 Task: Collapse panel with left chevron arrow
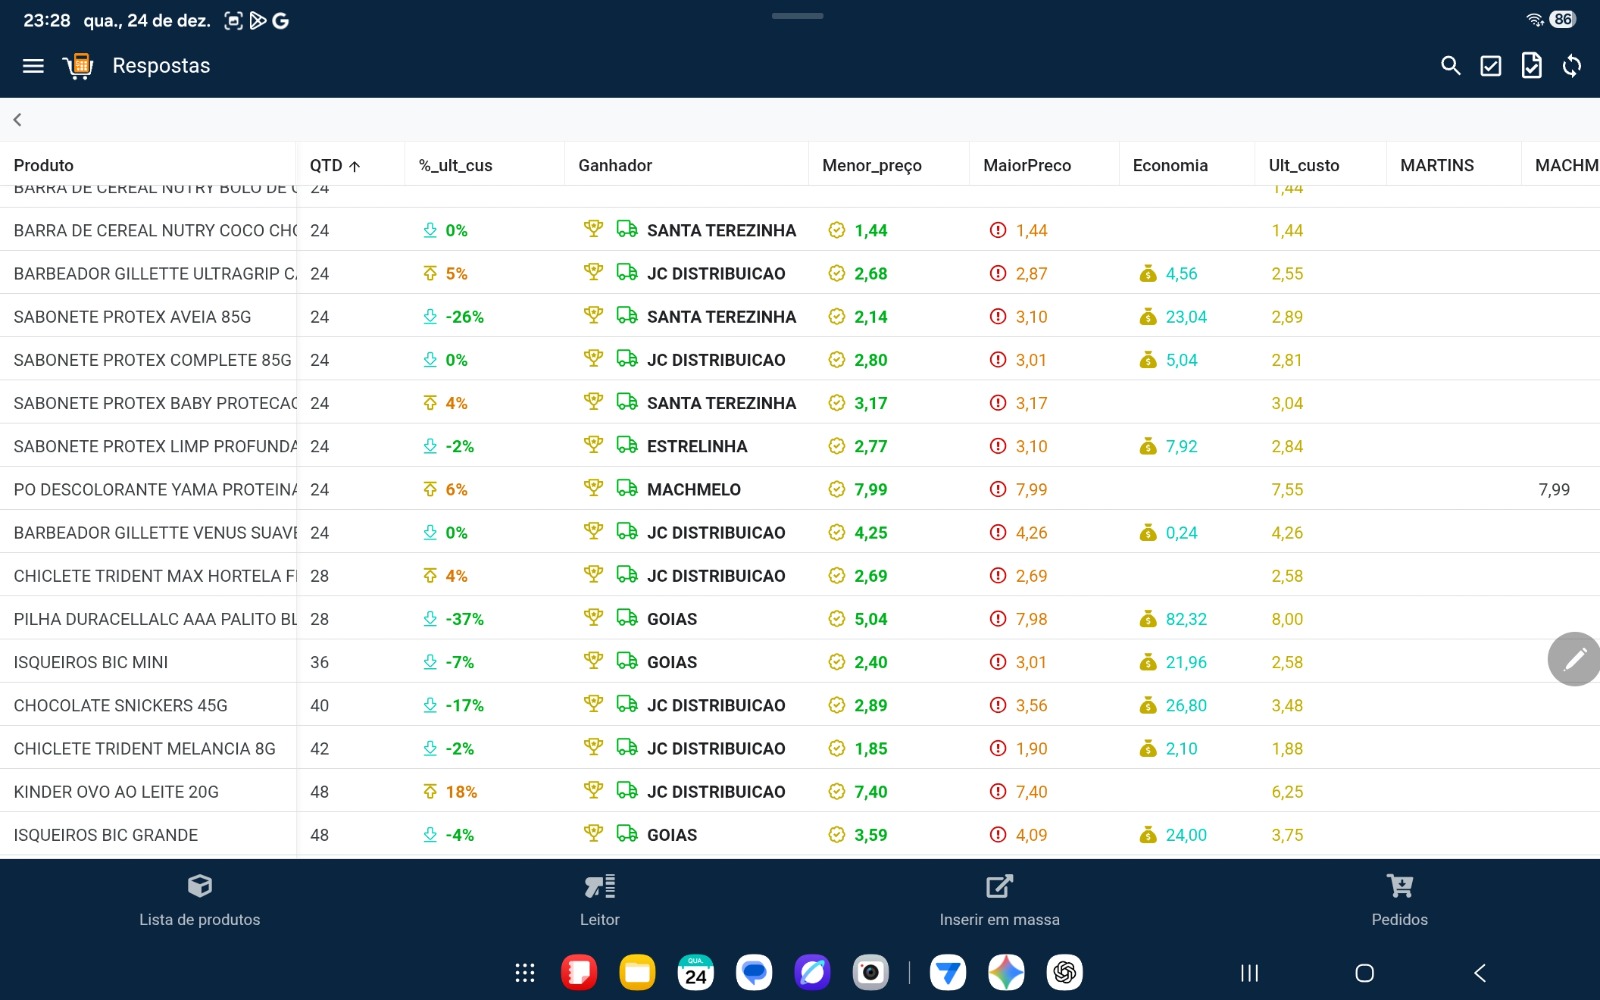(x=17, y=120)
